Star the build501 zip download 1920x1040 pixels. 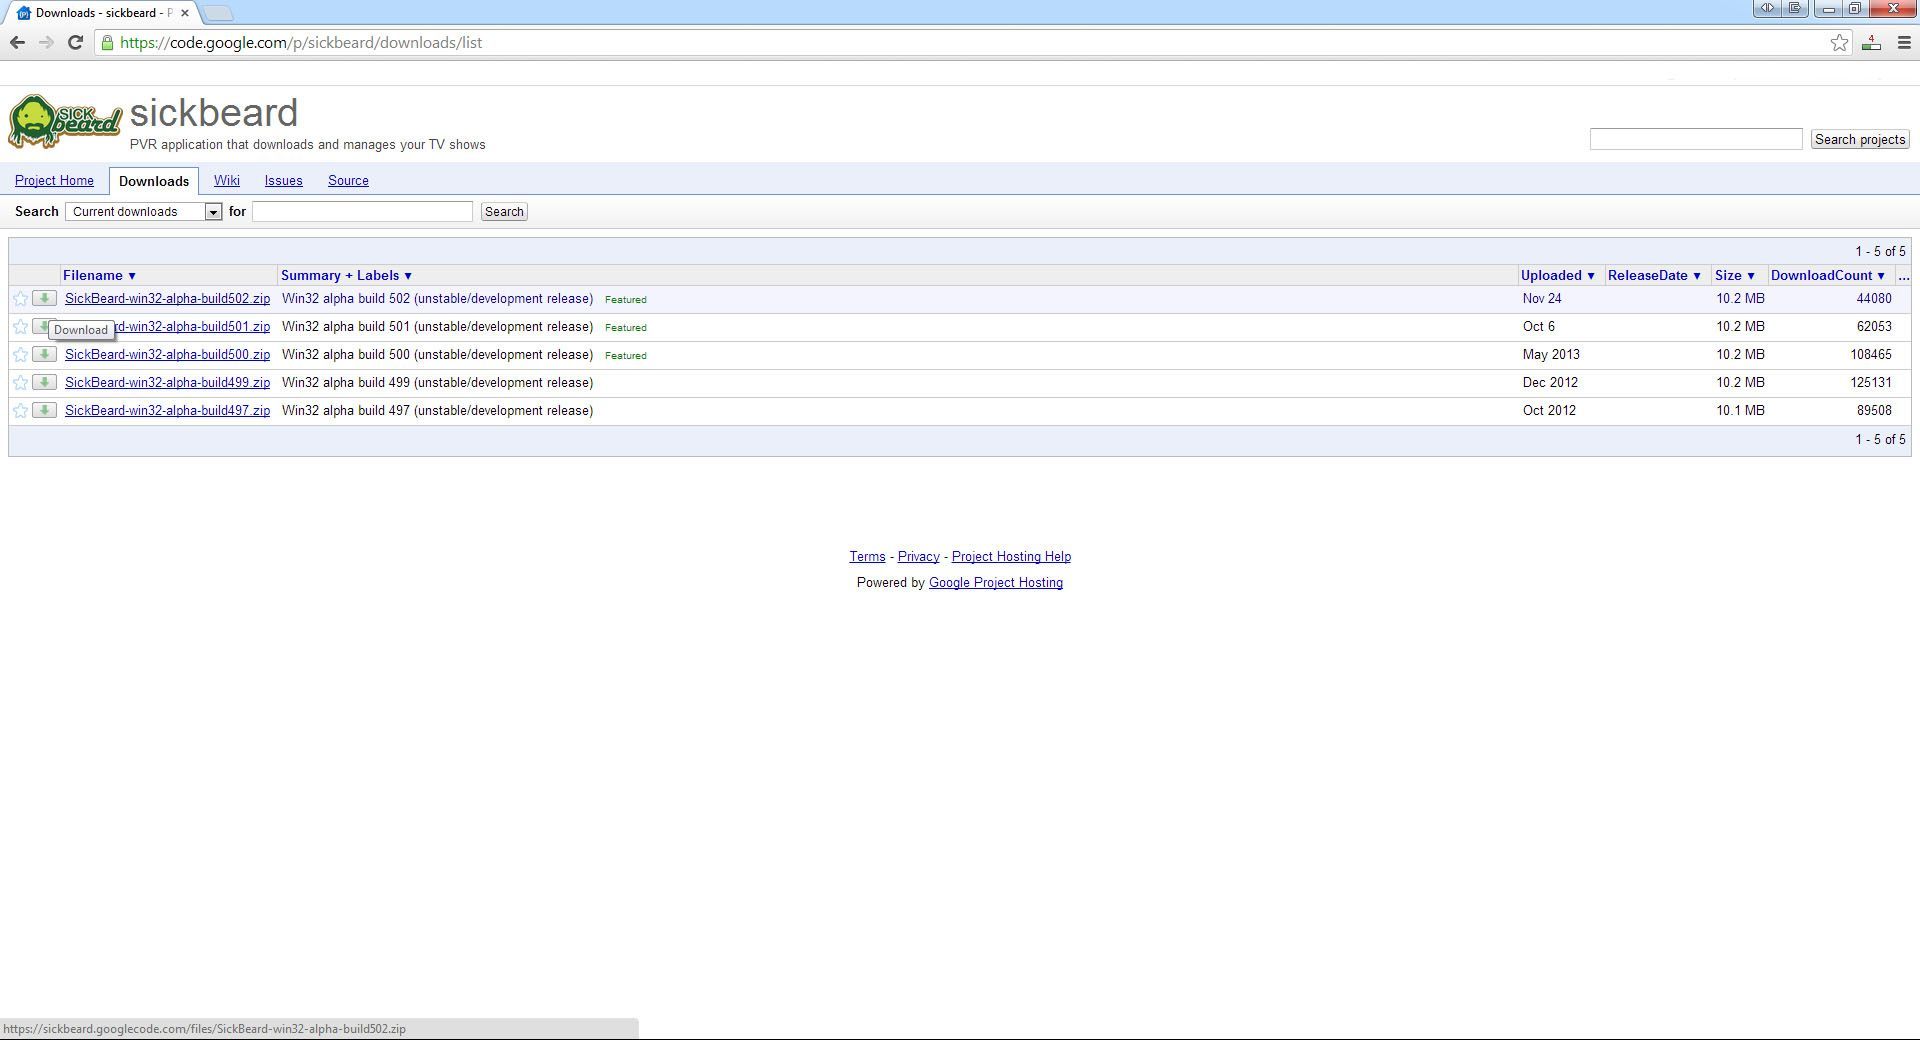click(x=20, y=327)
